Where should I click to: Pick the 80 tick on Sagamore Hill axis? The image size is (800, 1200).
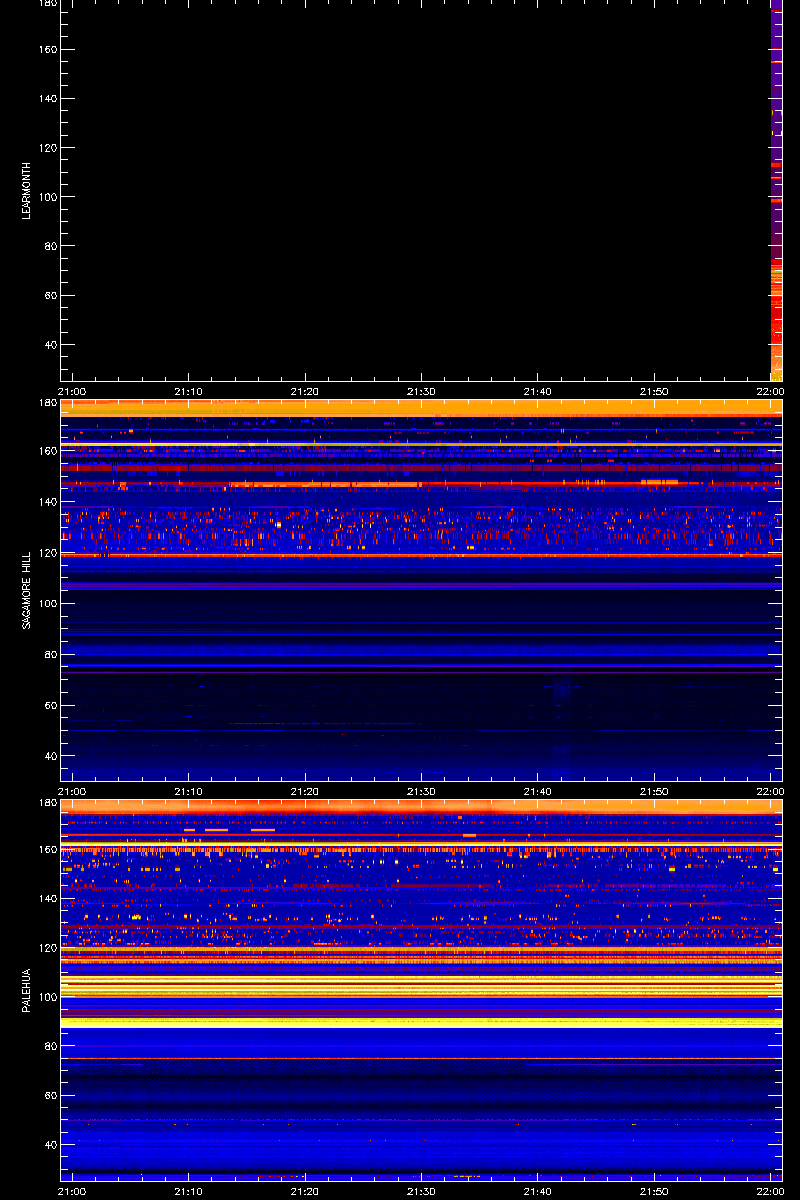(x=50, y=654)
